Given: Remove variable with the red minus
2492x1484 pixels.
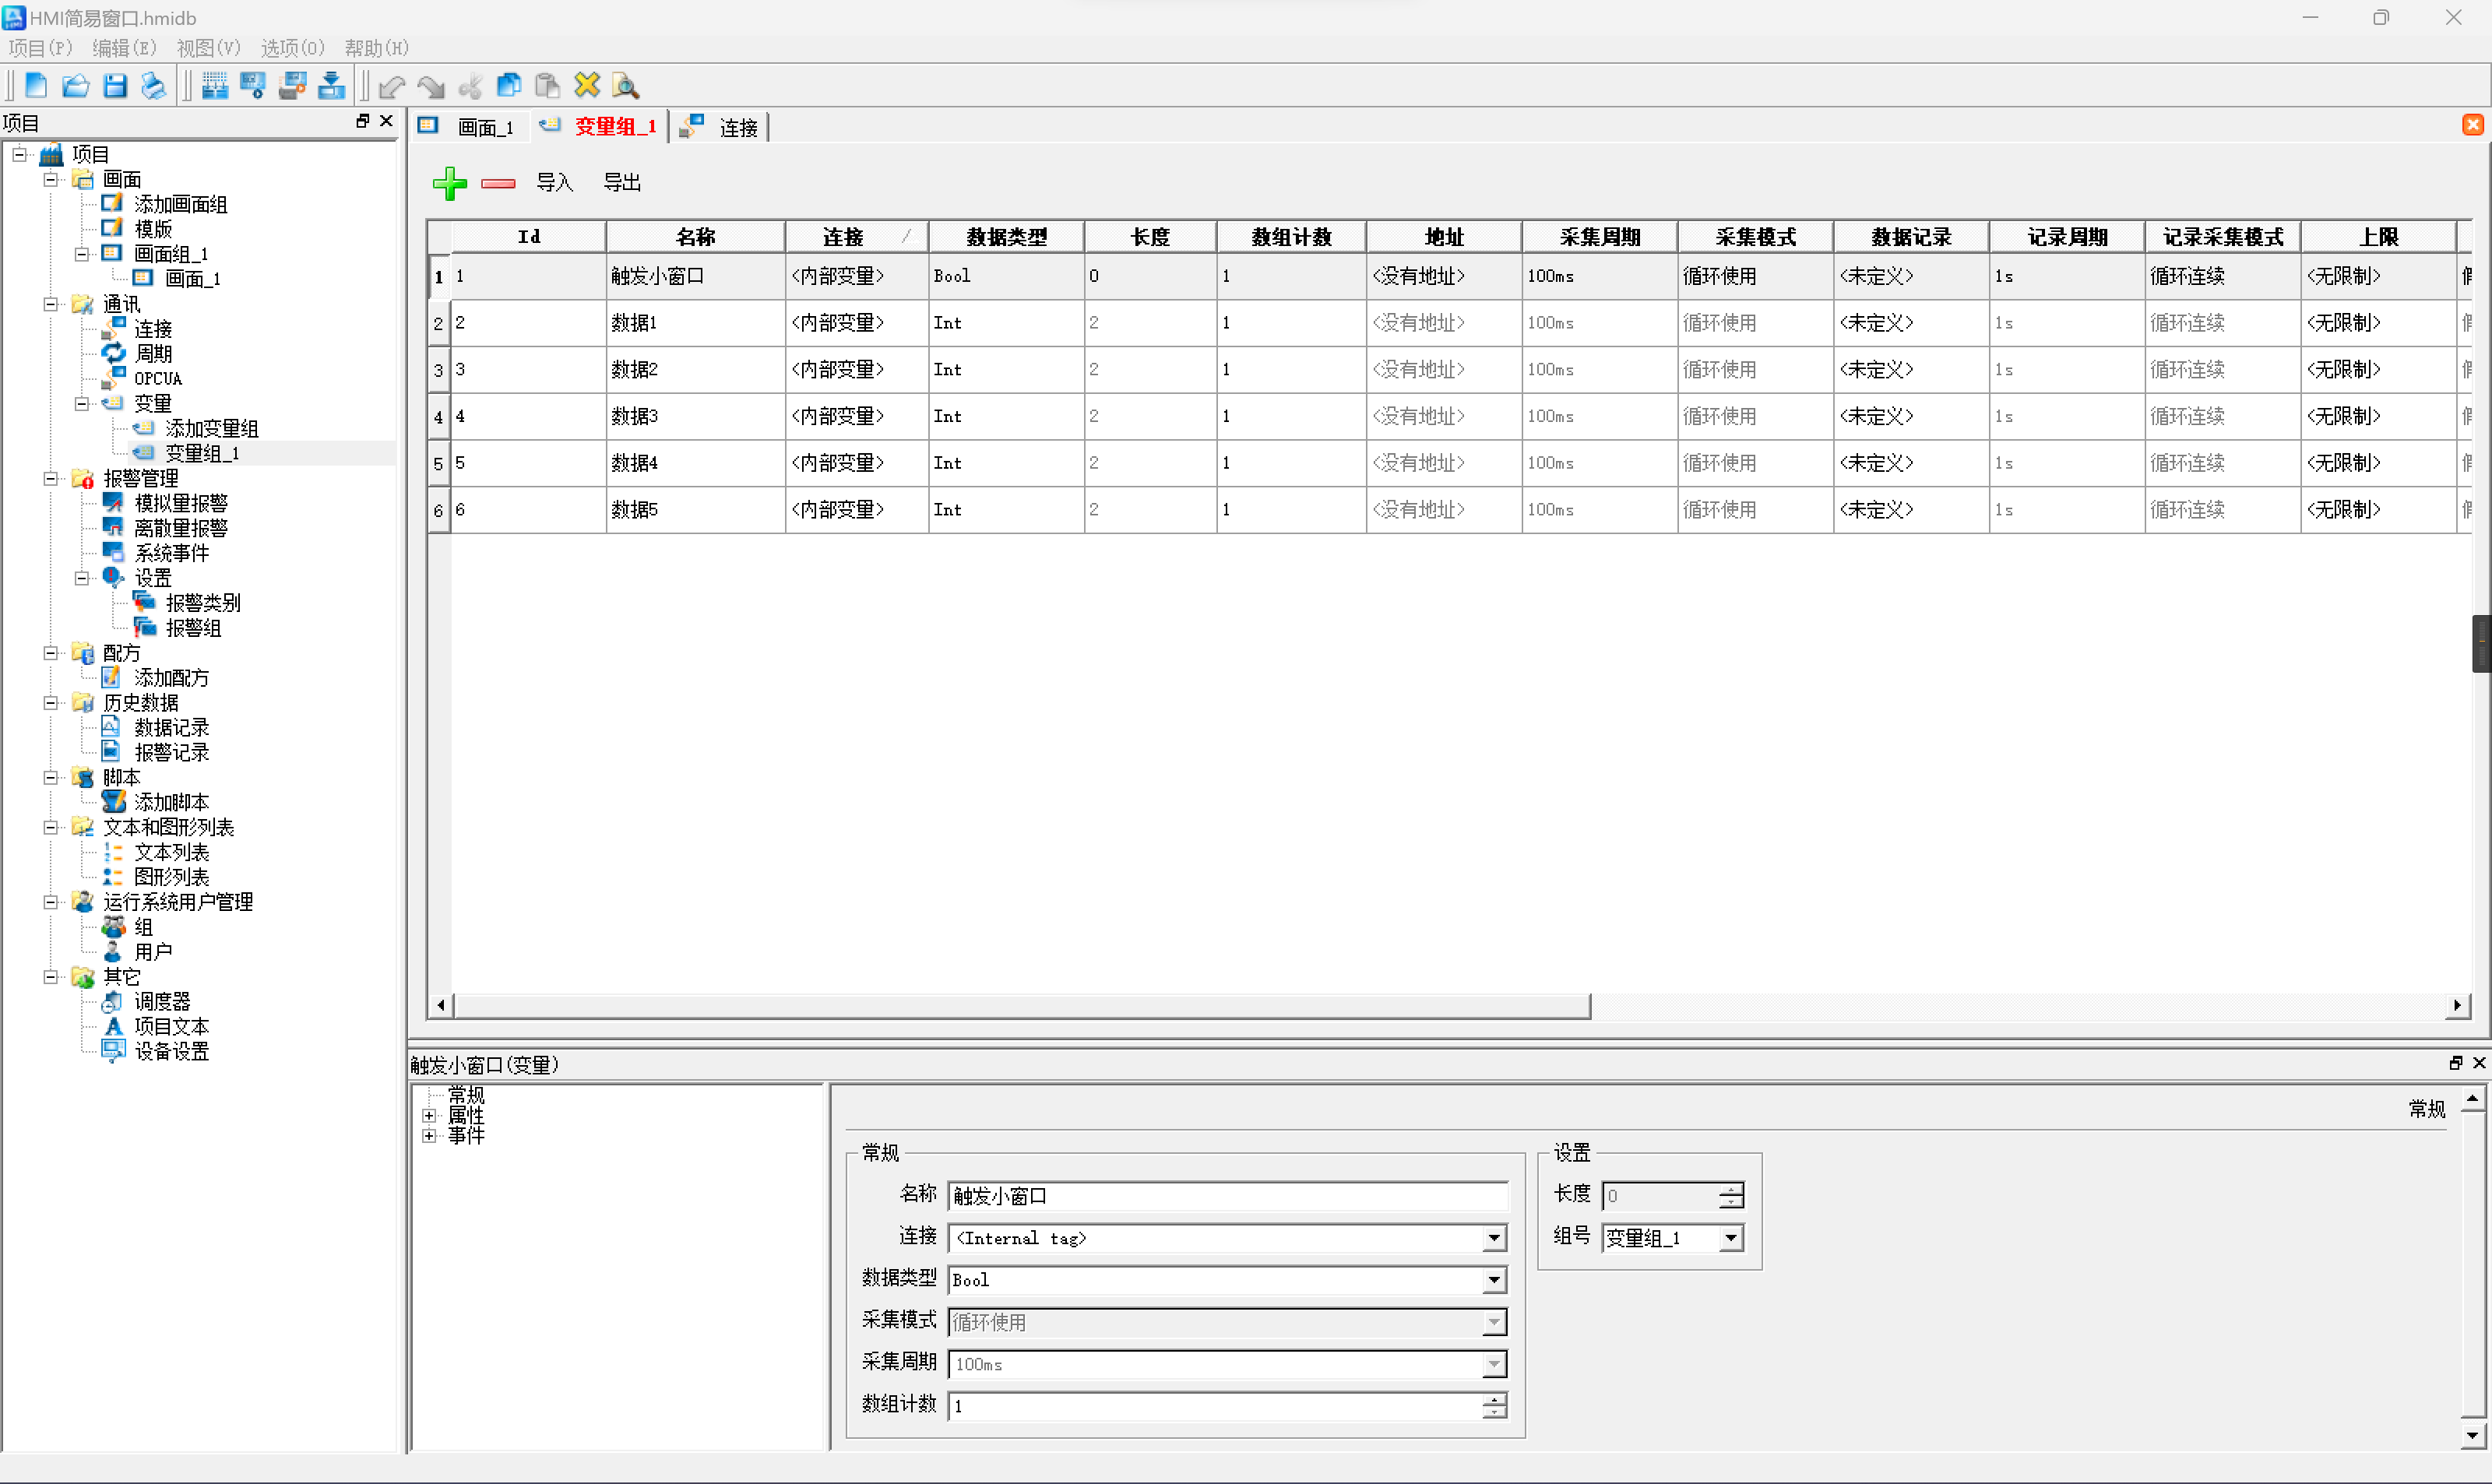Looking at the screenshot, I should [x=498, y=183].
